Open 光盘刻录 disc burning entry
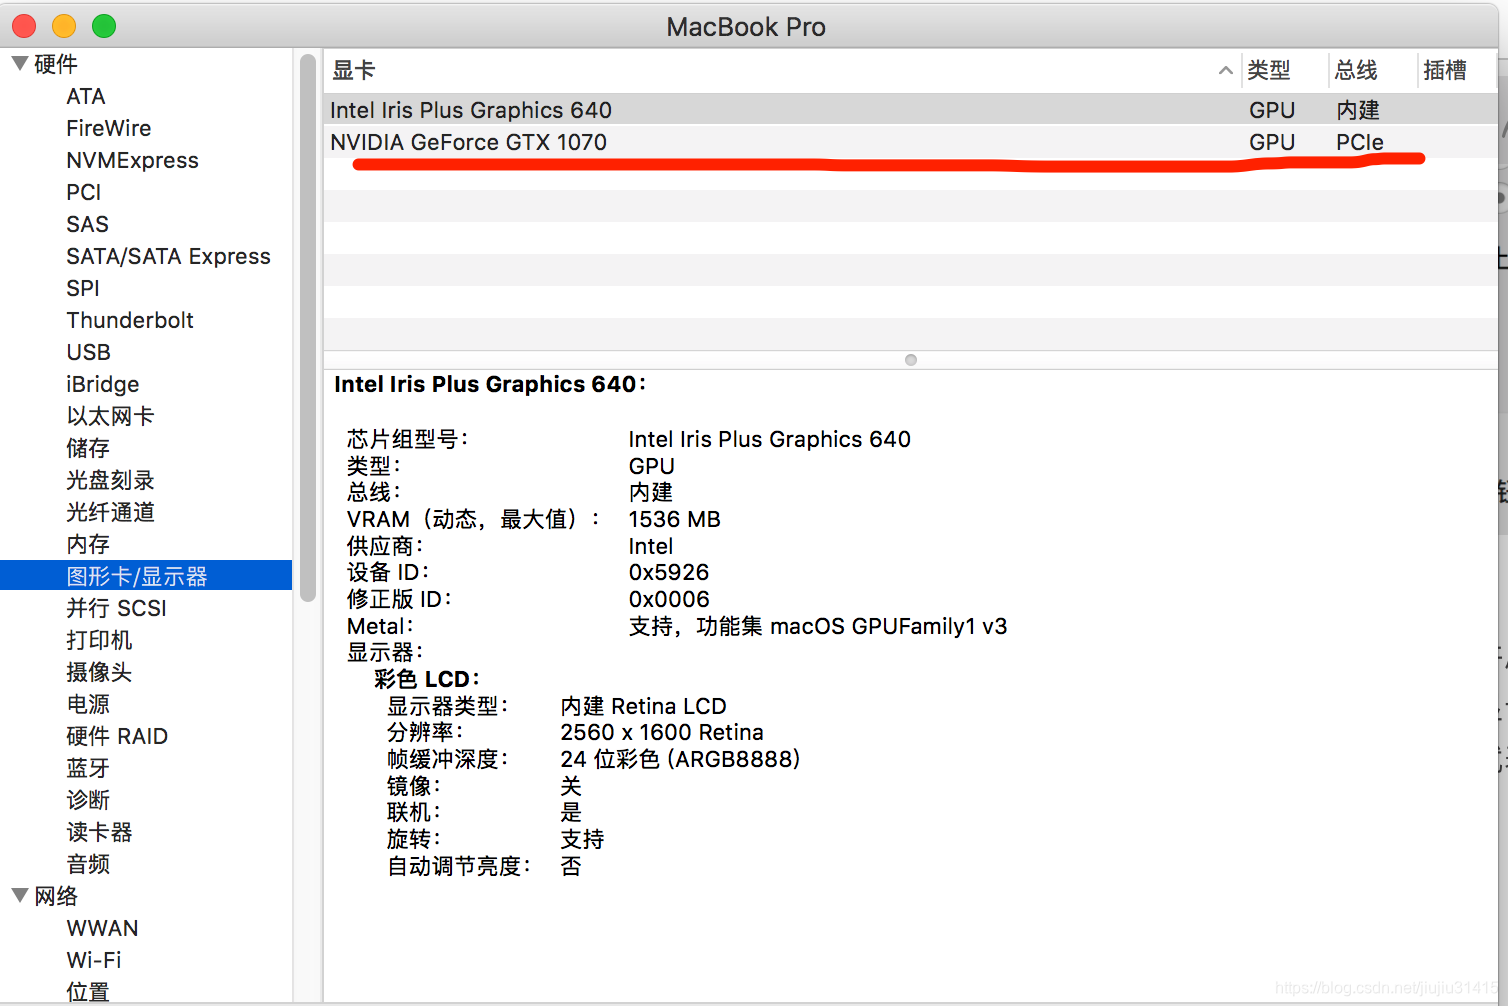This screenshot has width=1508, height=1006. pos(110,480)
